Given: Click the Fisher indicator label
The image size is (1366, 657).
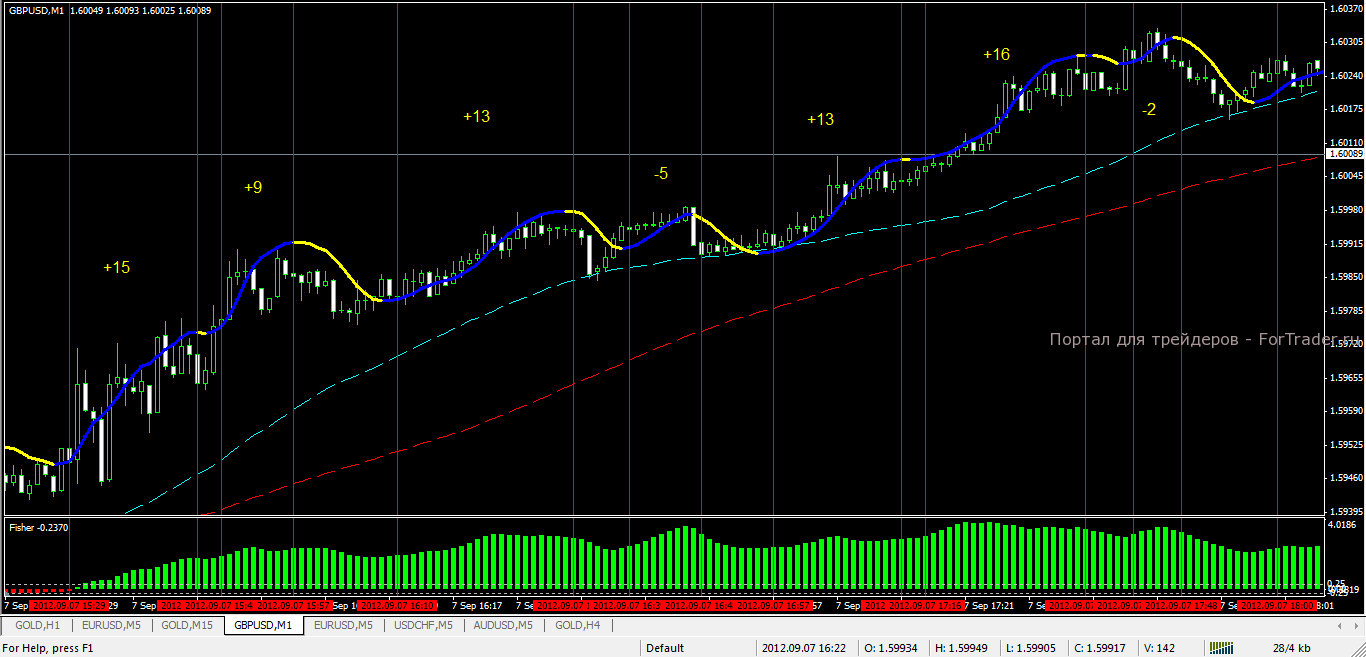Looking at the screenshot, I should (39, 526).
